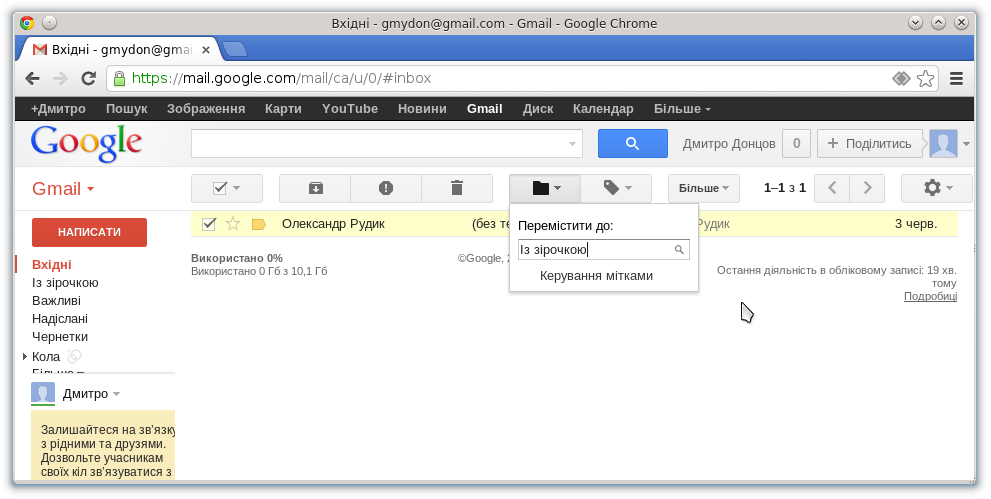Open the Labels tag dropdown
Screen dimensions: 991x499
[616, 188]
